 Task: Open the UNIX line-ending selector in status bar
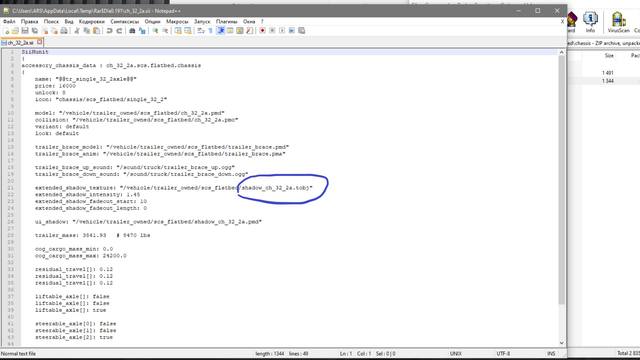click(x=456, y=353)
